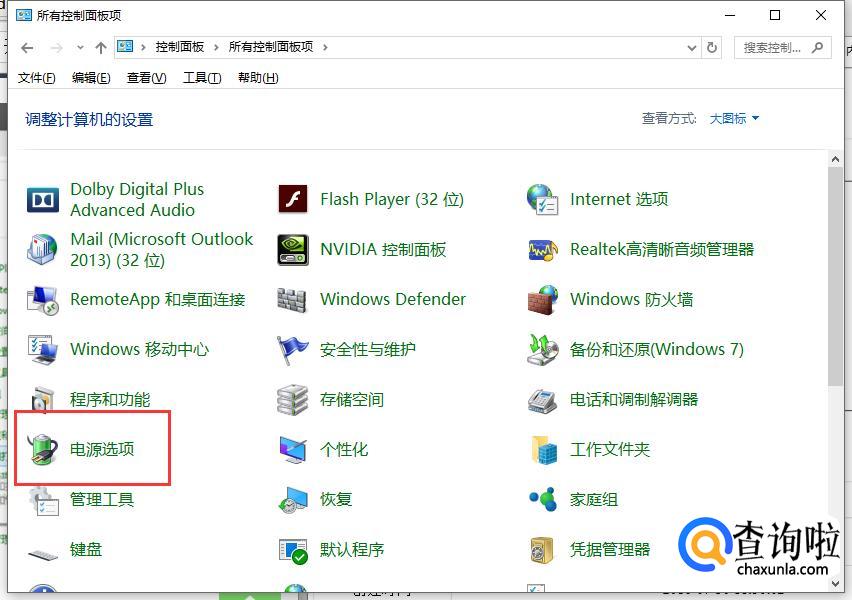Go up one folder level

[x=101, y=48]
